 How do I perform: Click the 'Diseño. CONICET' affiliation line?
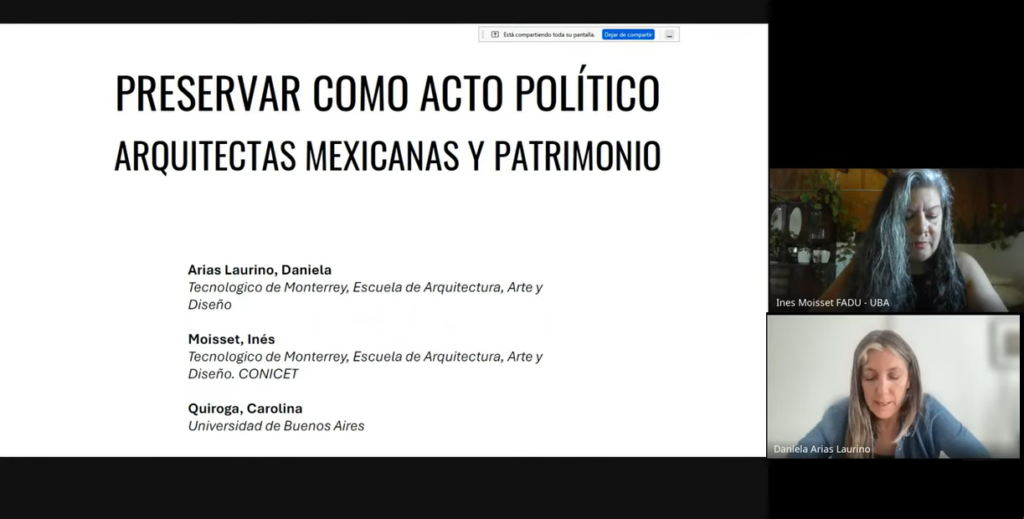pos(243,374)
